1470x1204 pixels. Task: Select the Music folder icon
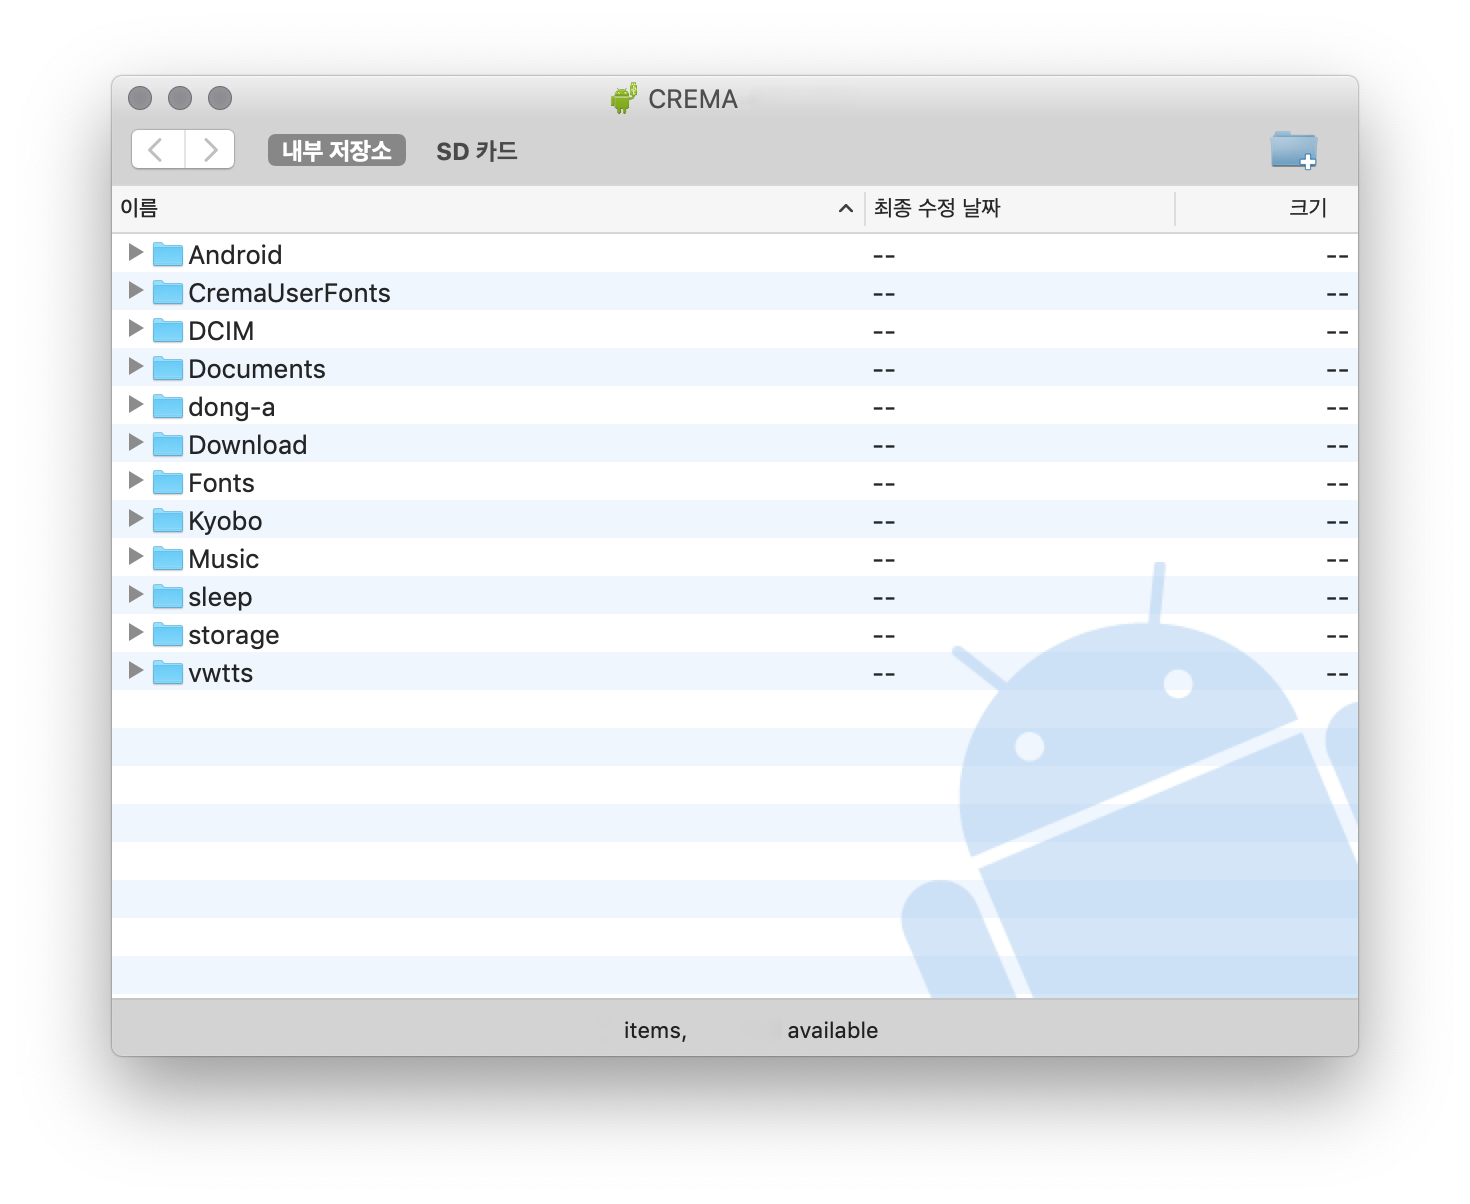tap(168, 558)
